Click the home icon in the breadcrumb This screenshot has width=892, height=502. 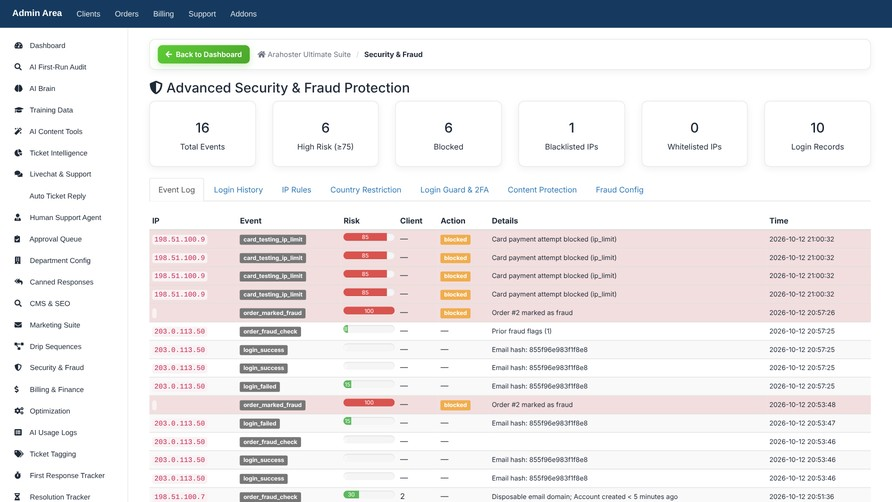pos(261,55)
